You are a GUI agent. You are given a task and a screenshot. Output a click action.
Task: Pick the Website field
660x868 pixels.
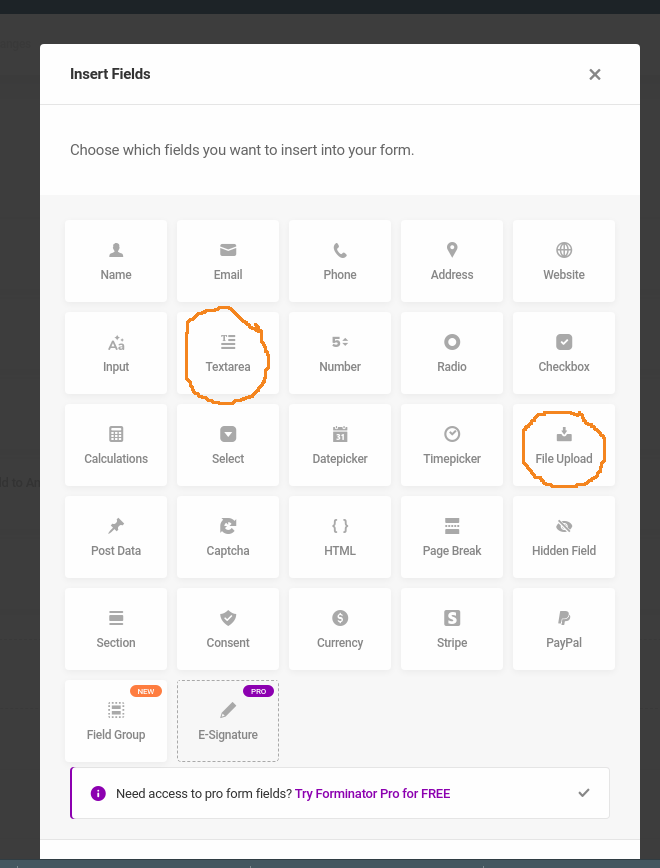[564, 261]
